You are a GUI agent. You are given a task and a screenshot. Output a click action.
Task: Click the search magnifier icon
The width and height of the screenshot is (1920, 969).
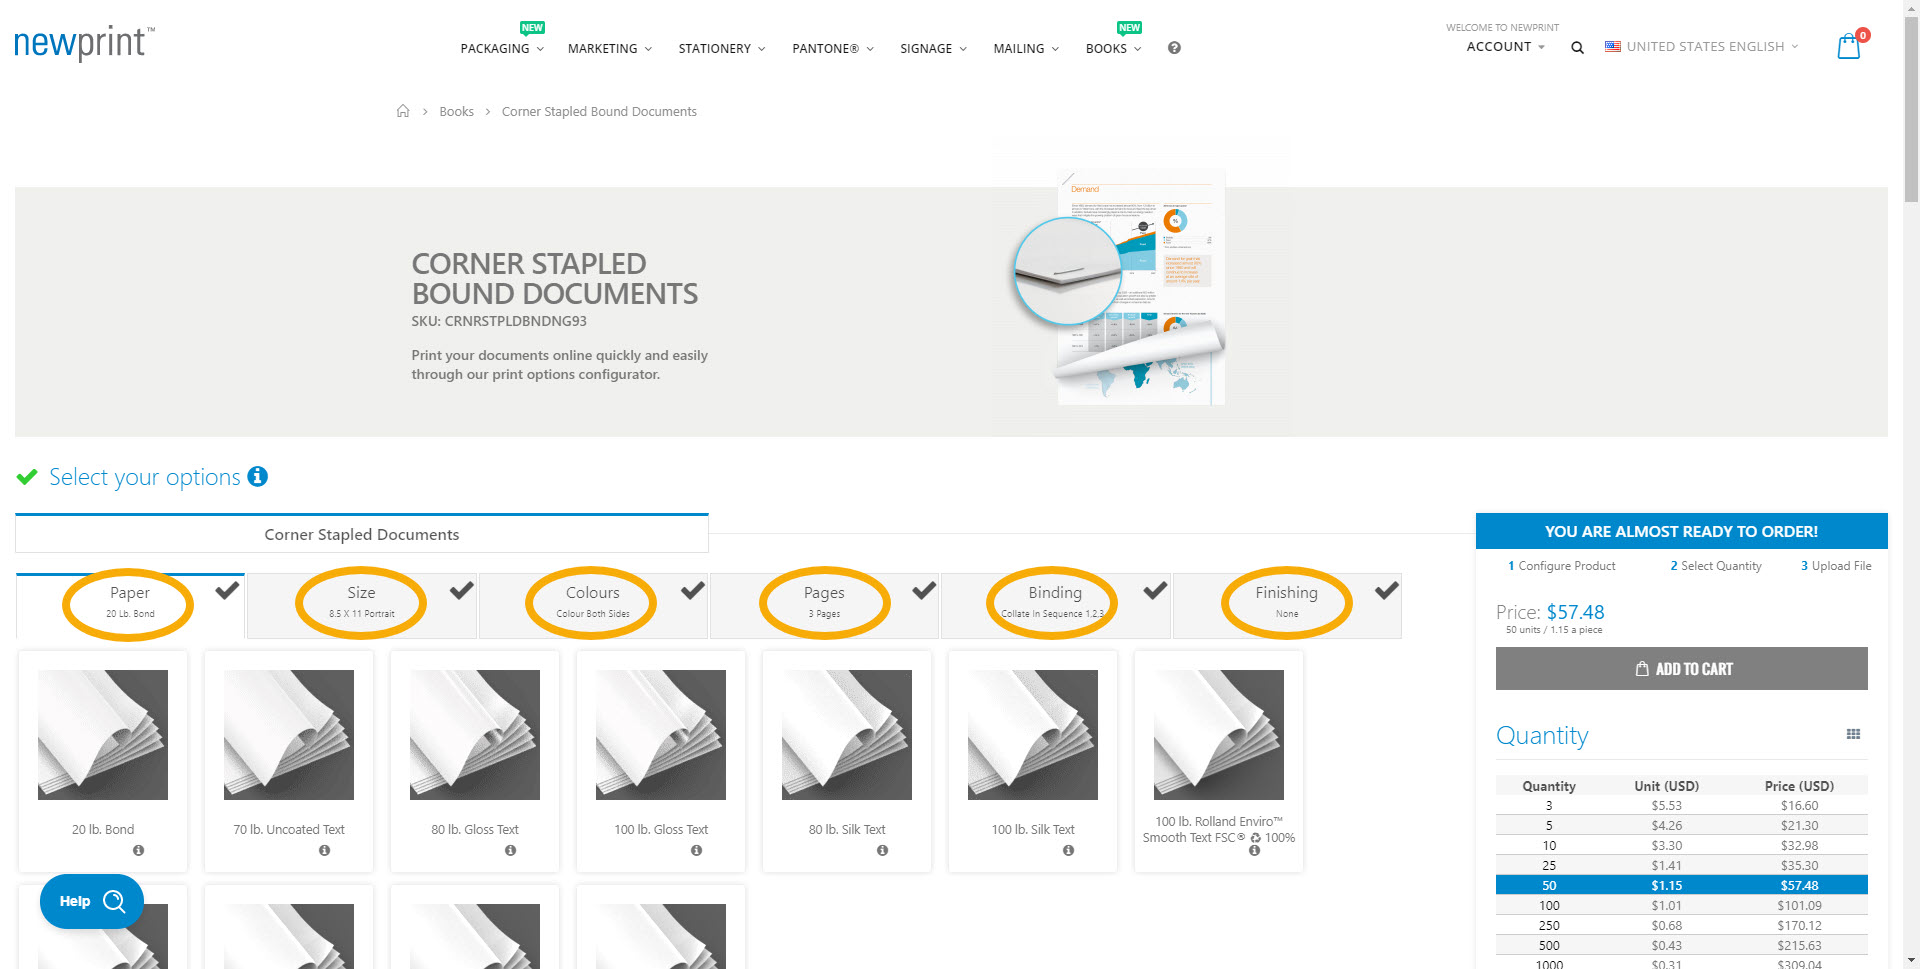click(x=1577, y=48)
